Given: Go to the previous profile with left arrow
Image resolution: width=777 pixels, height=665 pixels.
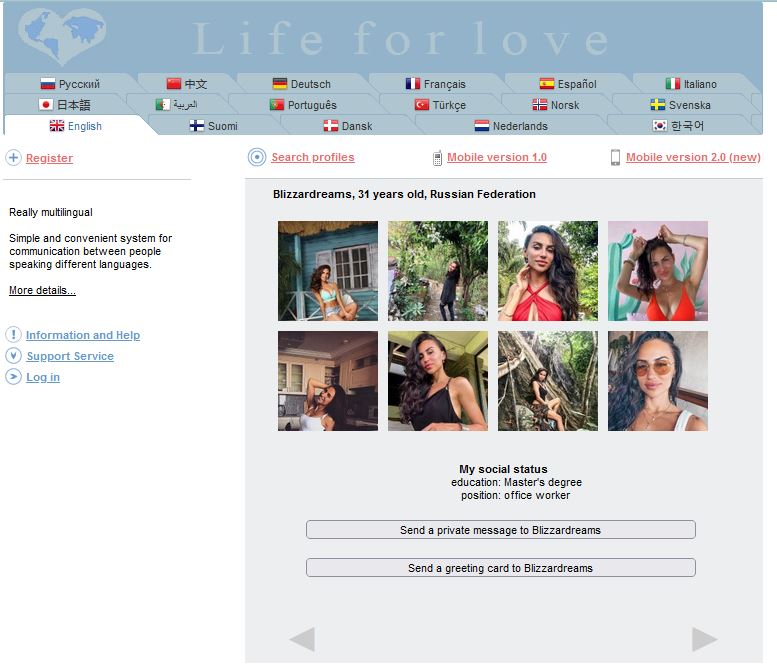Looking at the screenshot, I should pyautogui.click(x=302, y=639).
